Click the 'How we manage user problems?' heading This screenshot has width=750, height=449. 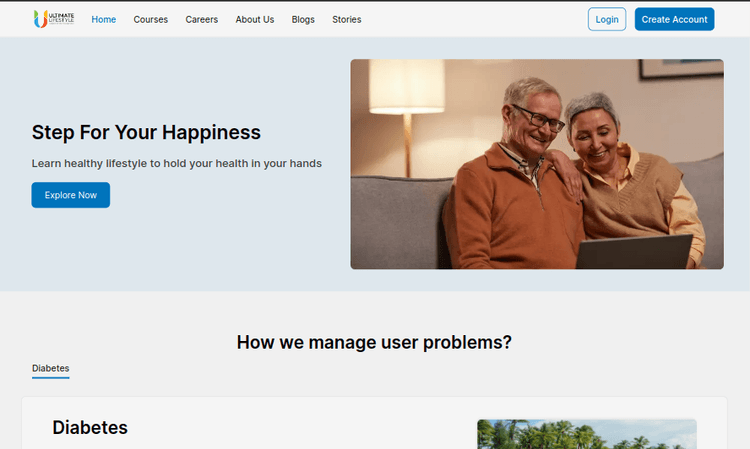(x=374, y=342)
